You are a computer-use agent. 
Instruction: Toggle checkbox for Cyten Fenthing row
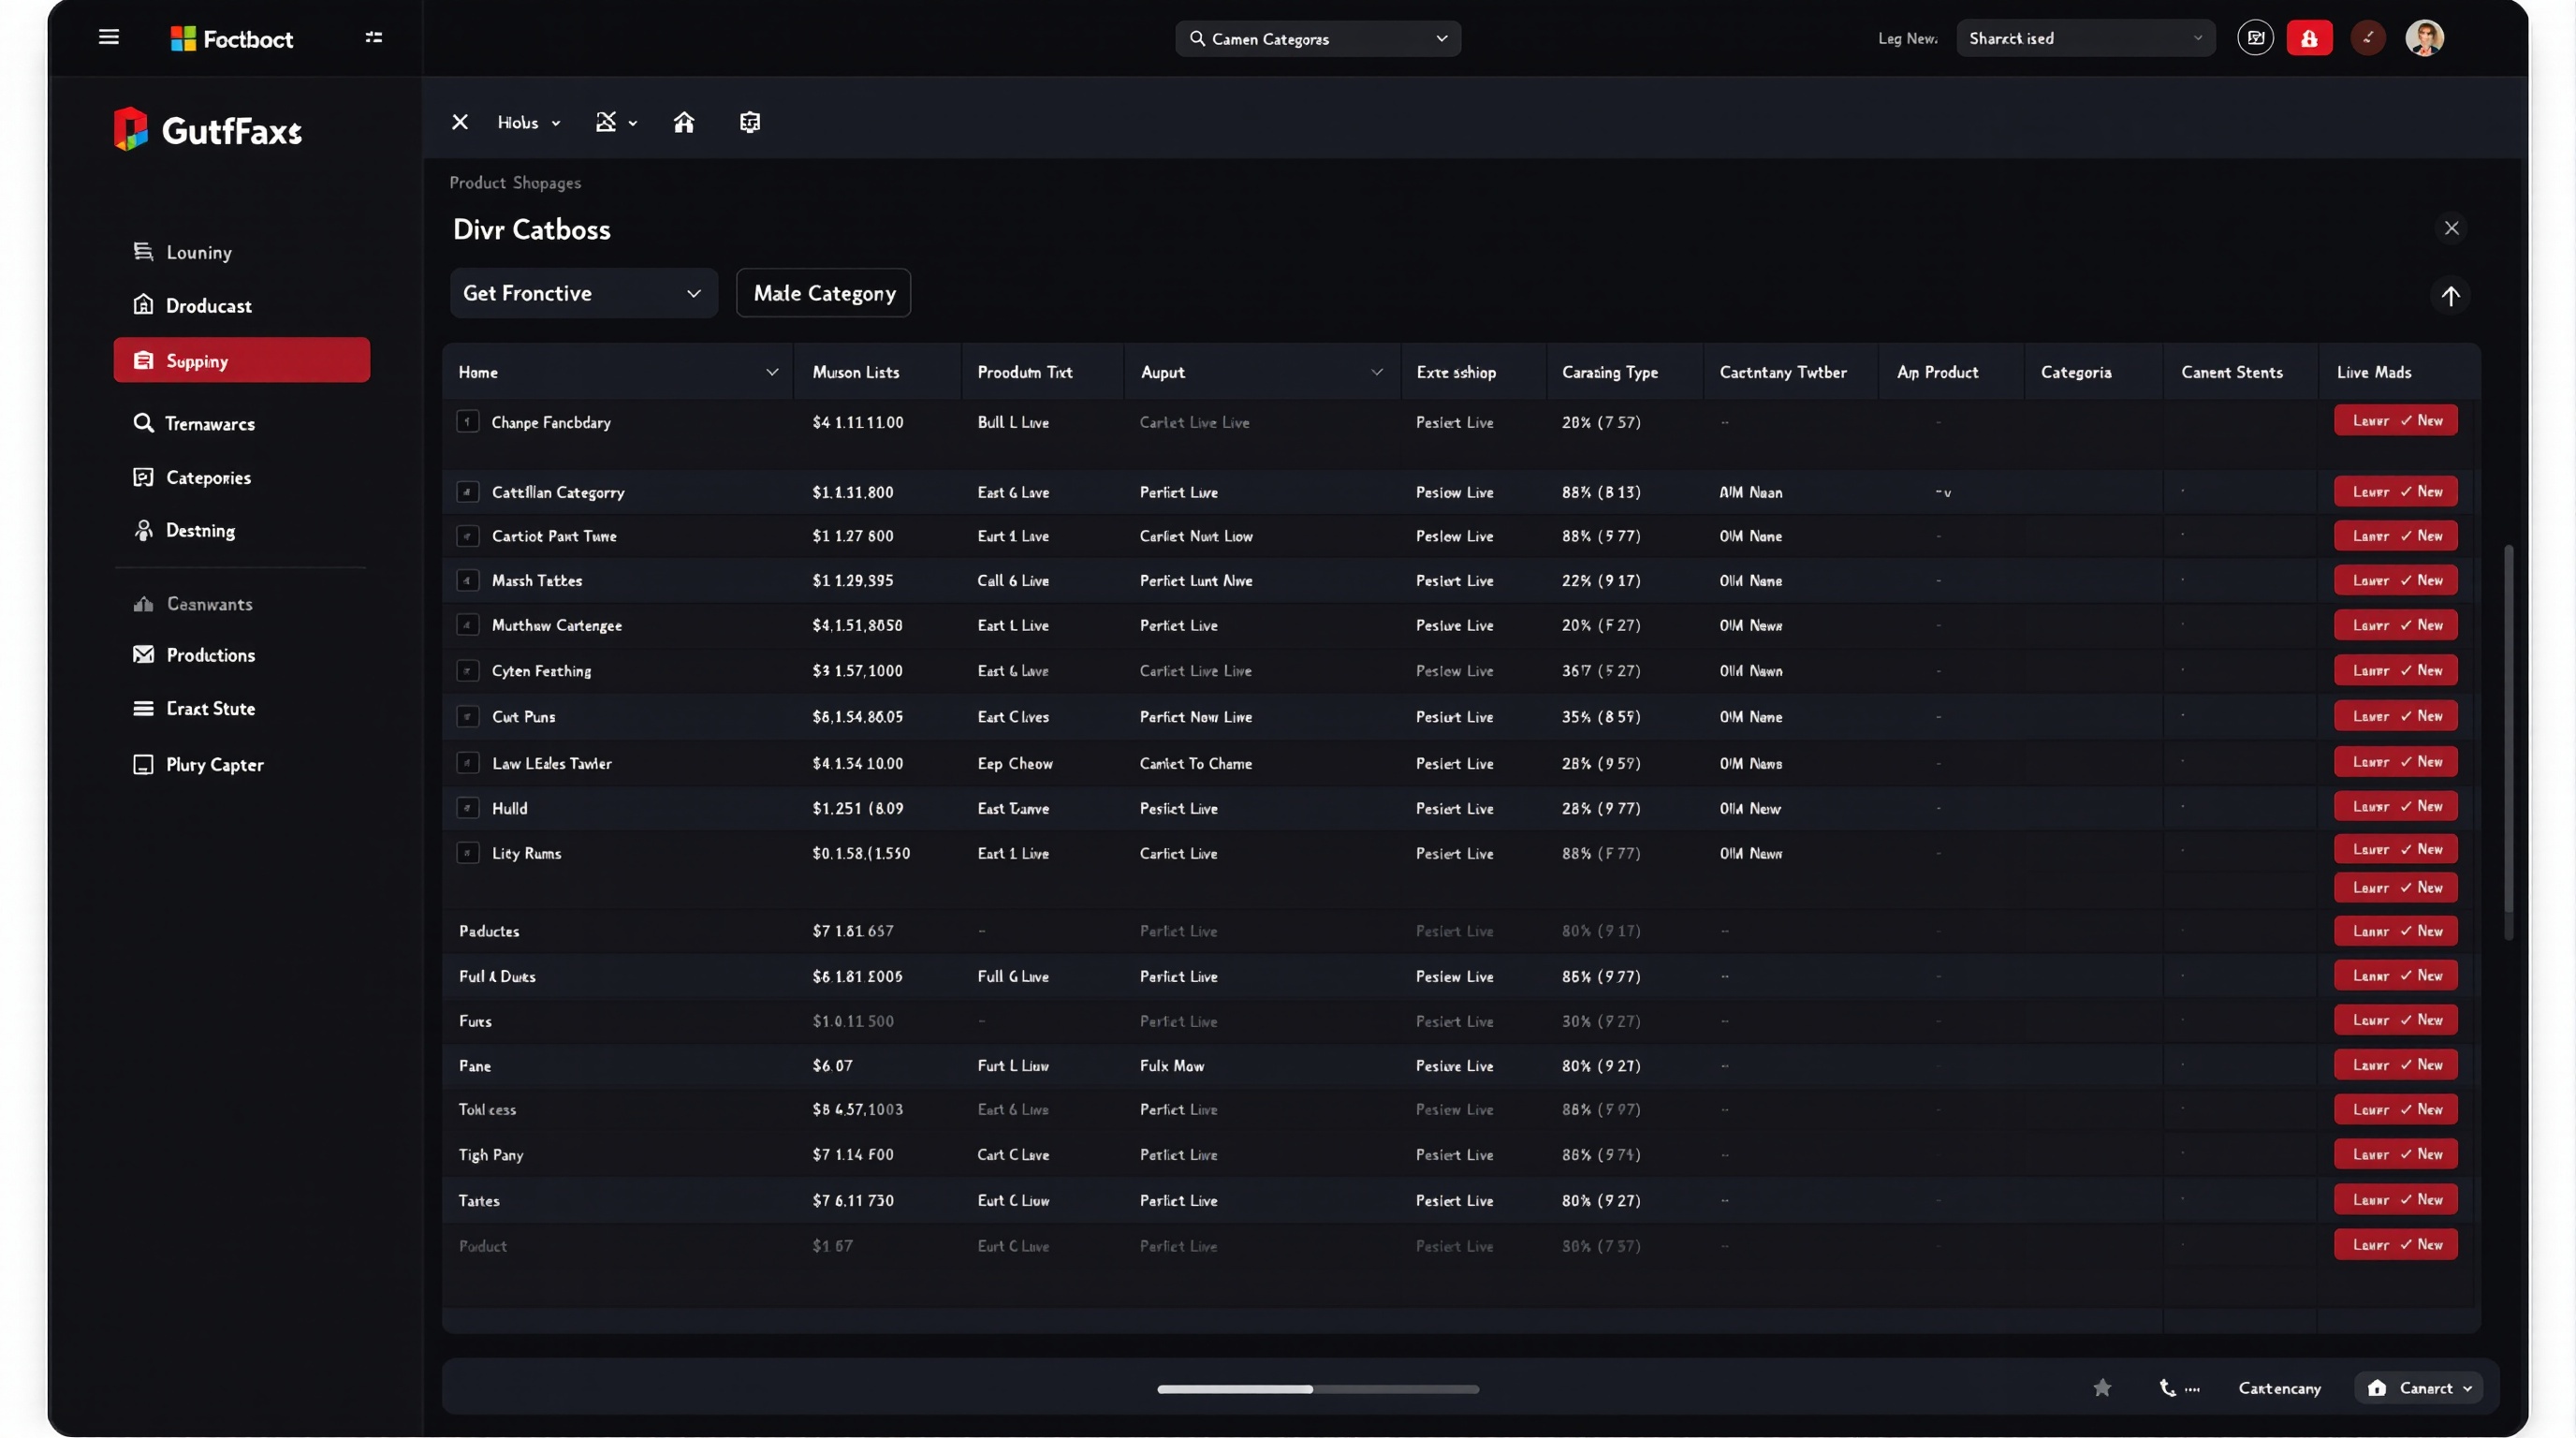[467, 670]
